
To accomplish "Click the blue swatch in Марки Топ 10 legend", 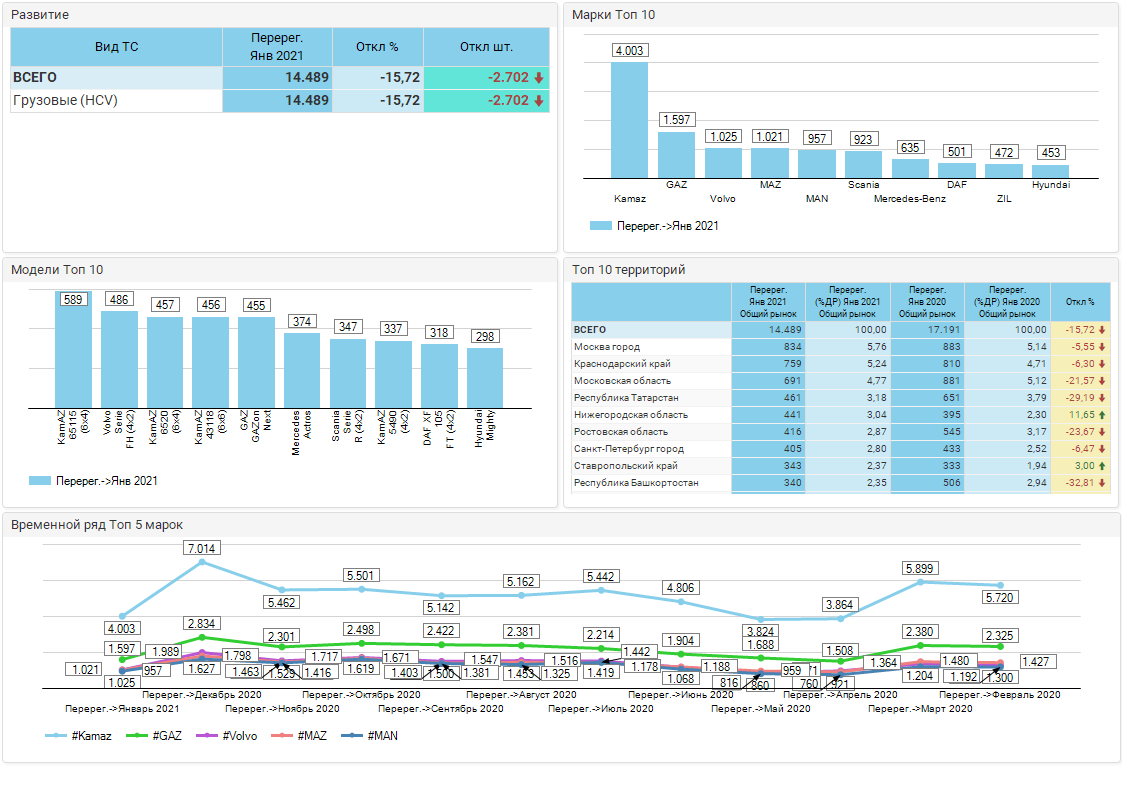I will point(600,226).
